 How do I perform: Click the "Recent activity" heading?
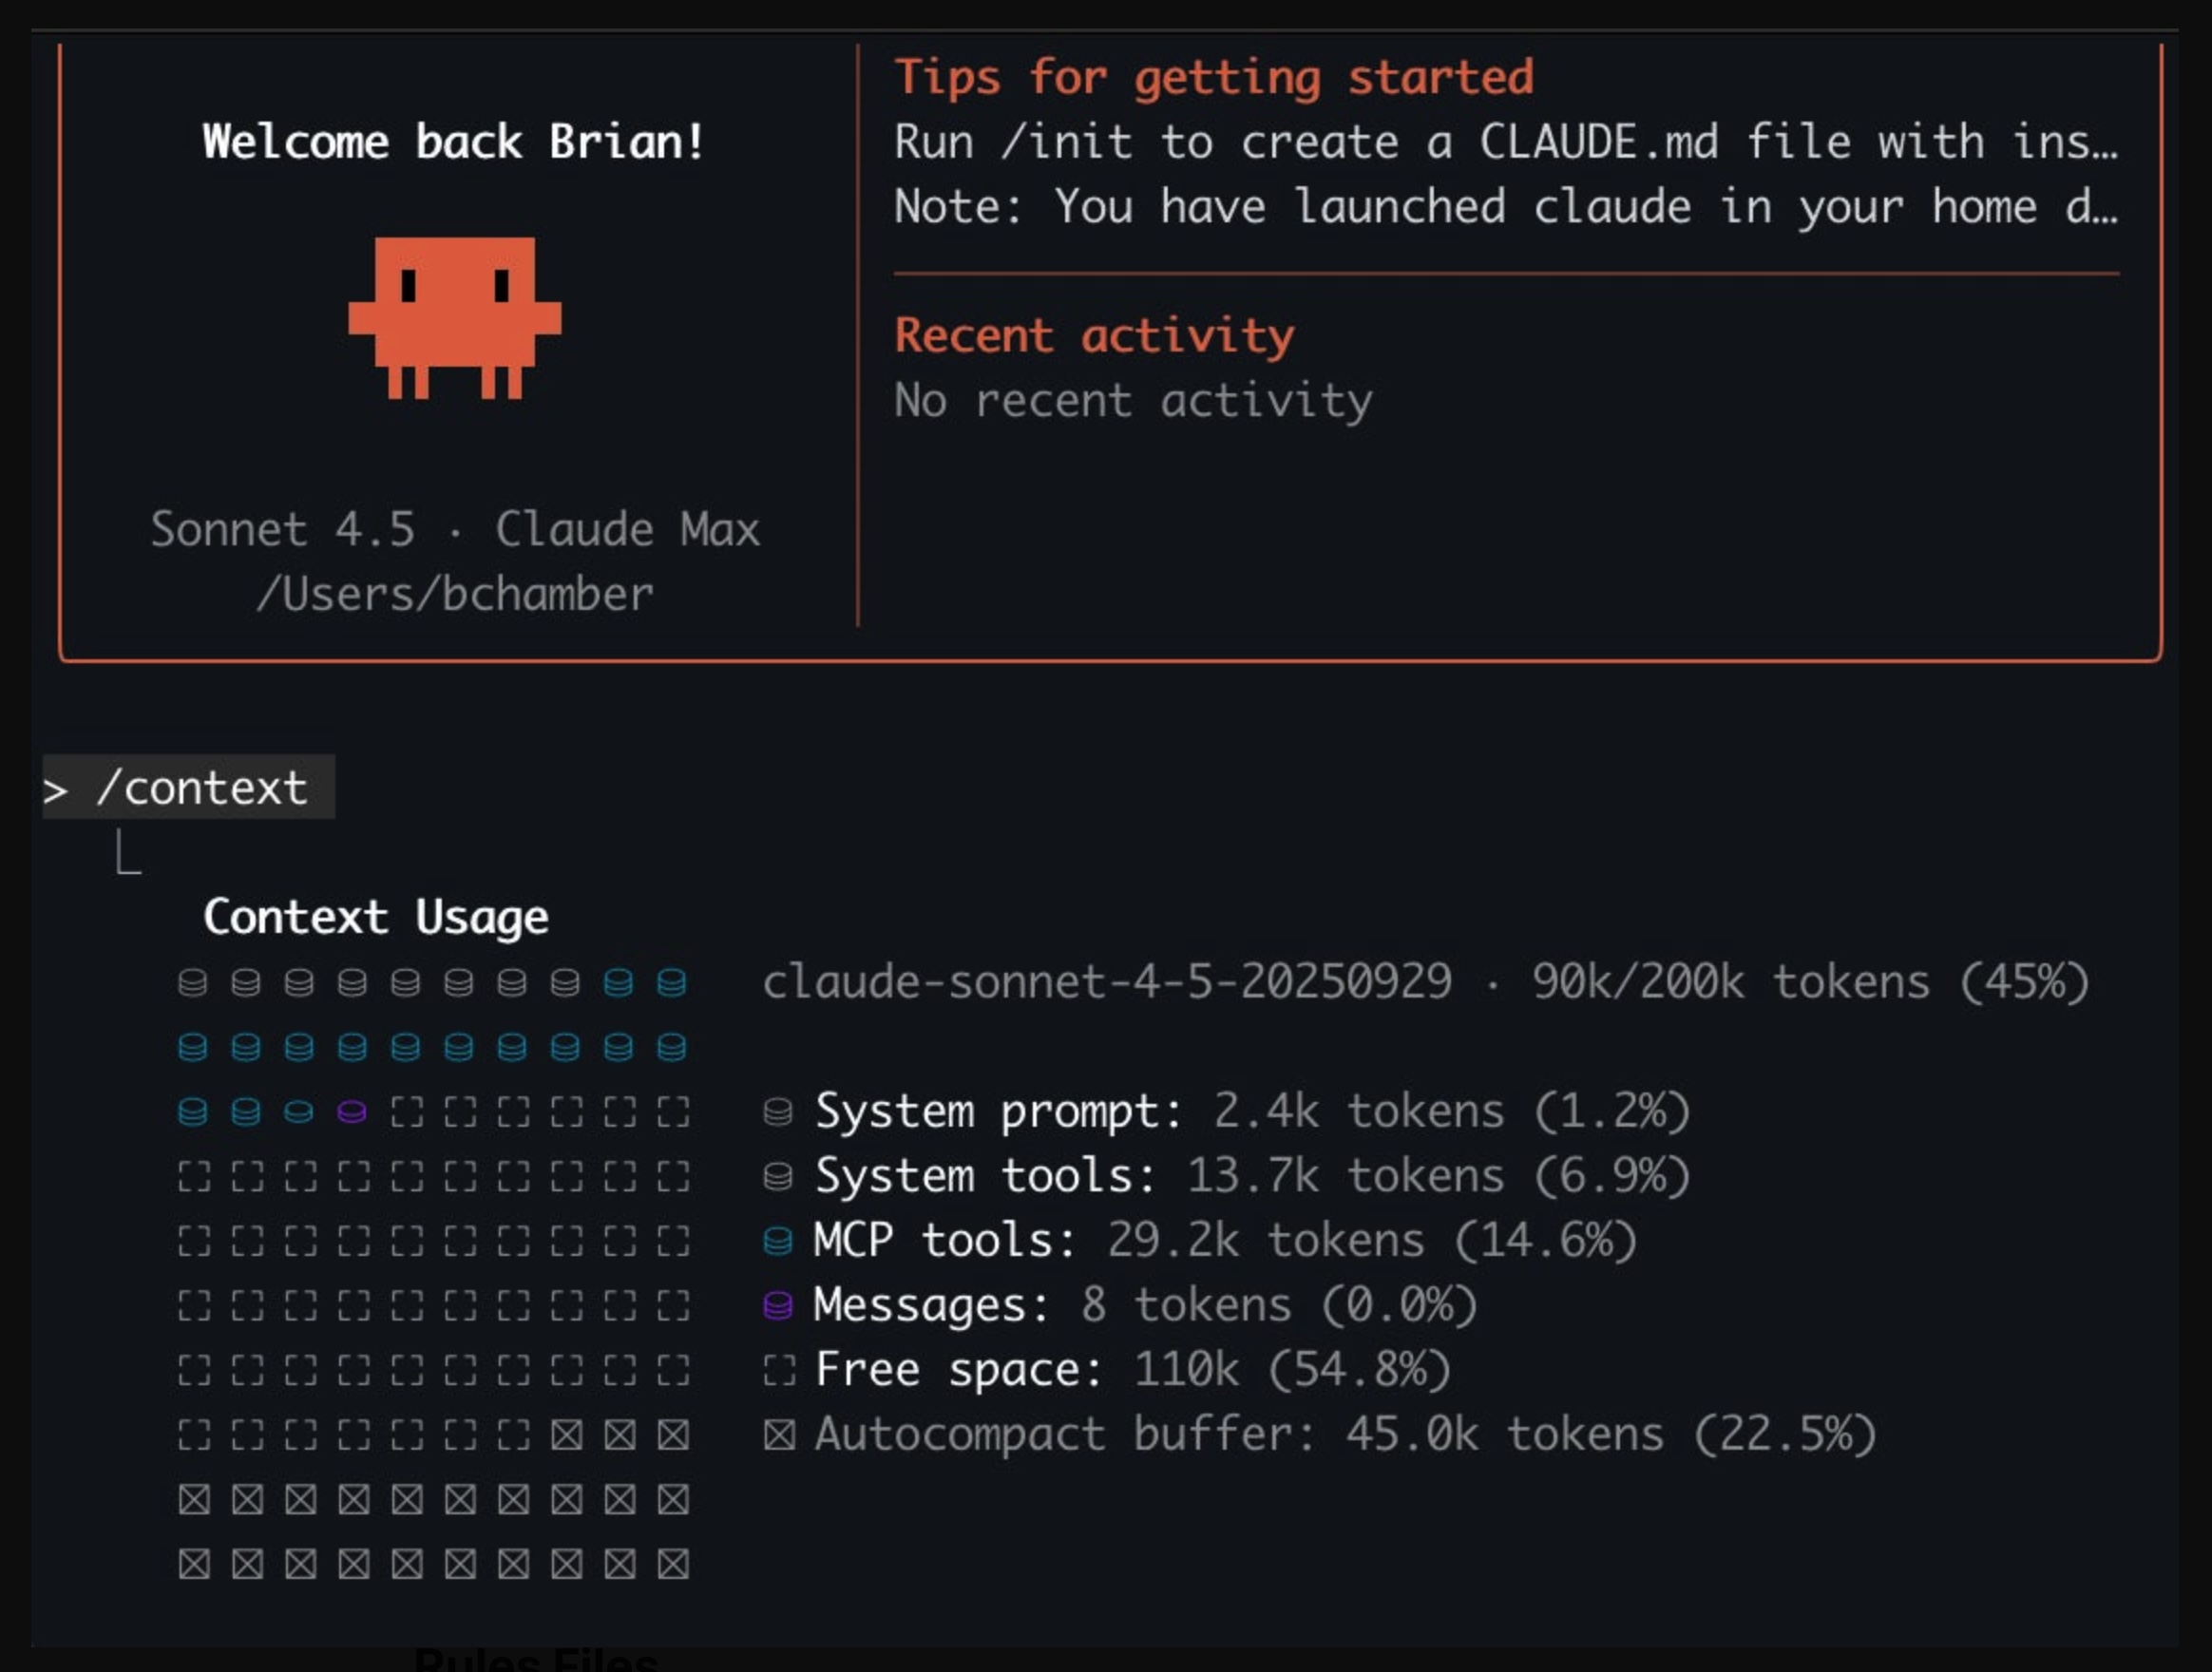pos(1094,335)
